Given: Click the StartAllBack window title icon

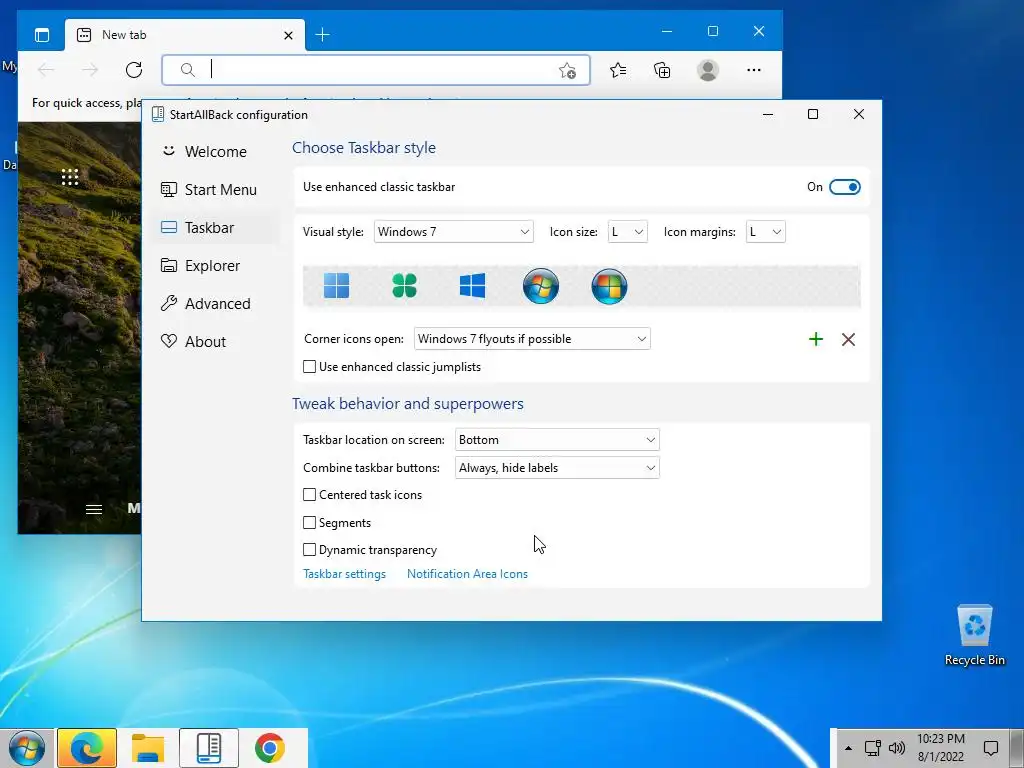Looking at the screenshot, I should [x=157, y=114].
